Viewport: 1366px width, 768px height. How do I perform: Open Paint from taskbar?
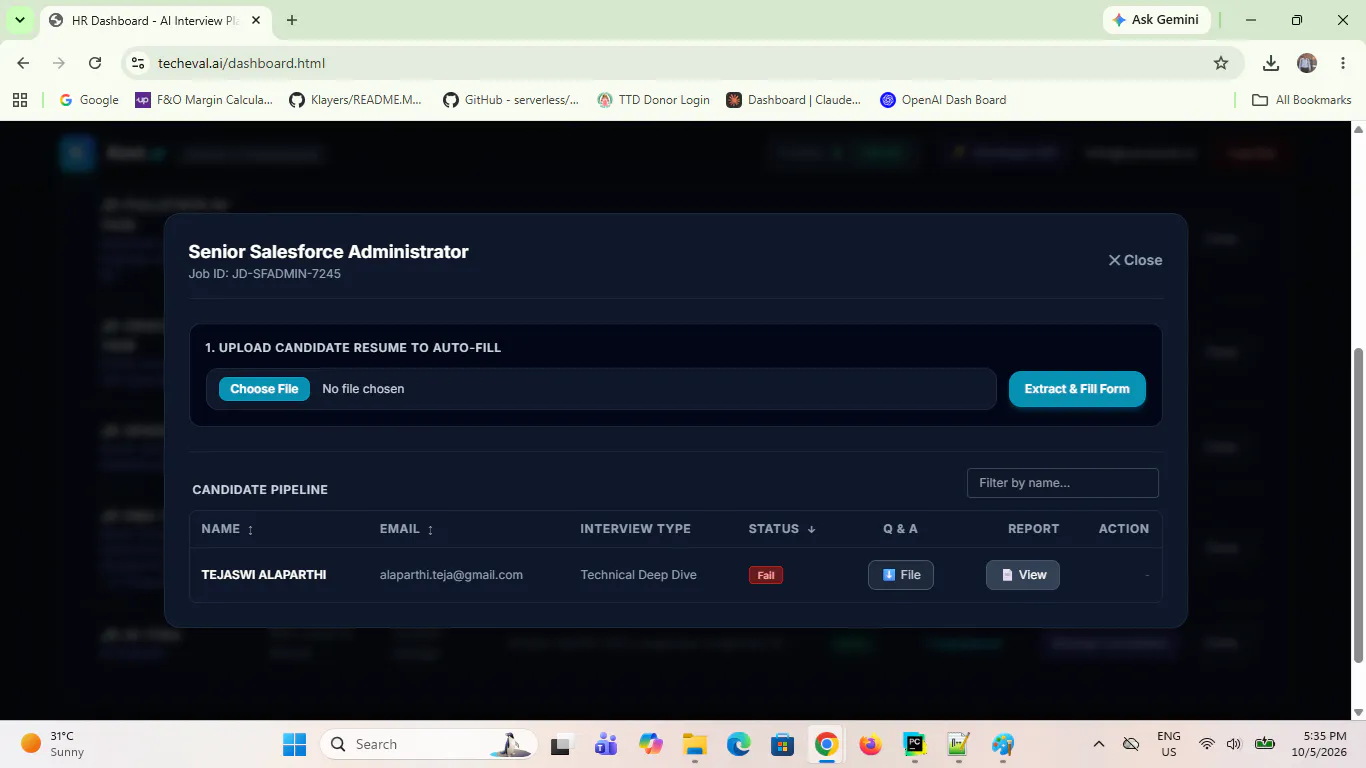coord(1003,744)
